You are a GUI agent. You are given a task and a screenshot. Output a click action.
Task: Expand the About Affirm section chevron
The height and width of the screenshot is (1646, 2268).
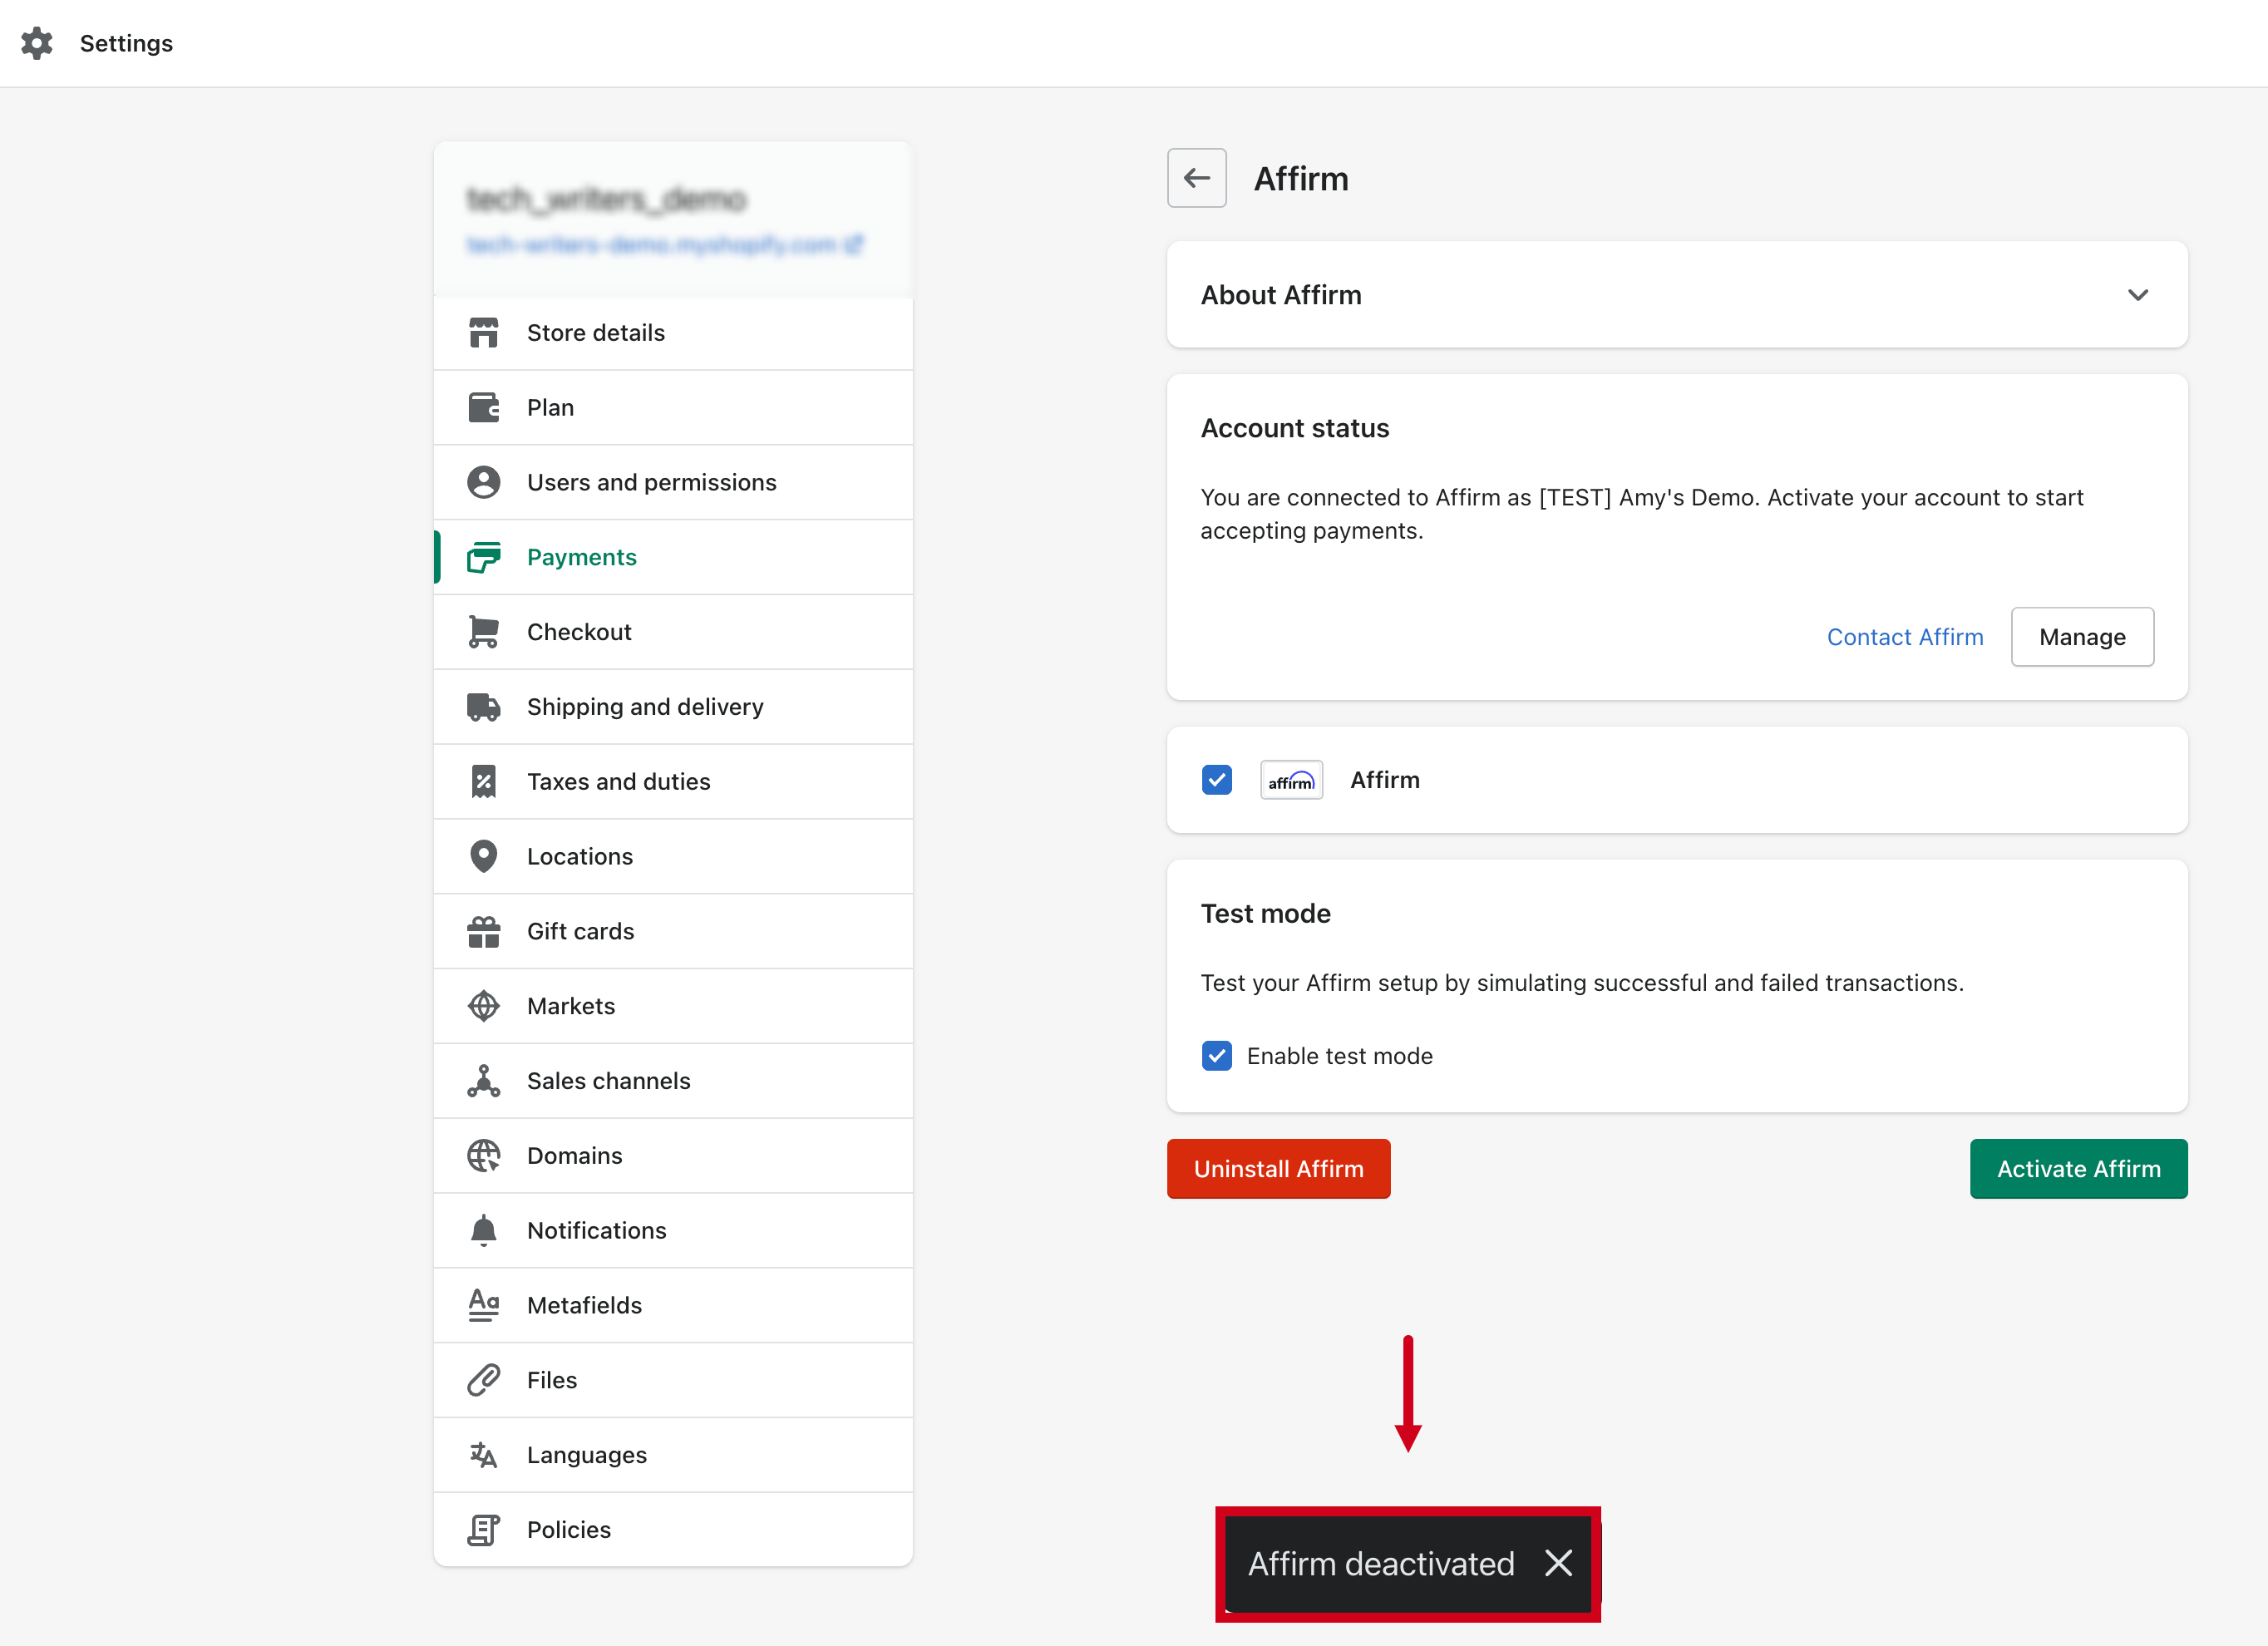[x=2137, y=295]
